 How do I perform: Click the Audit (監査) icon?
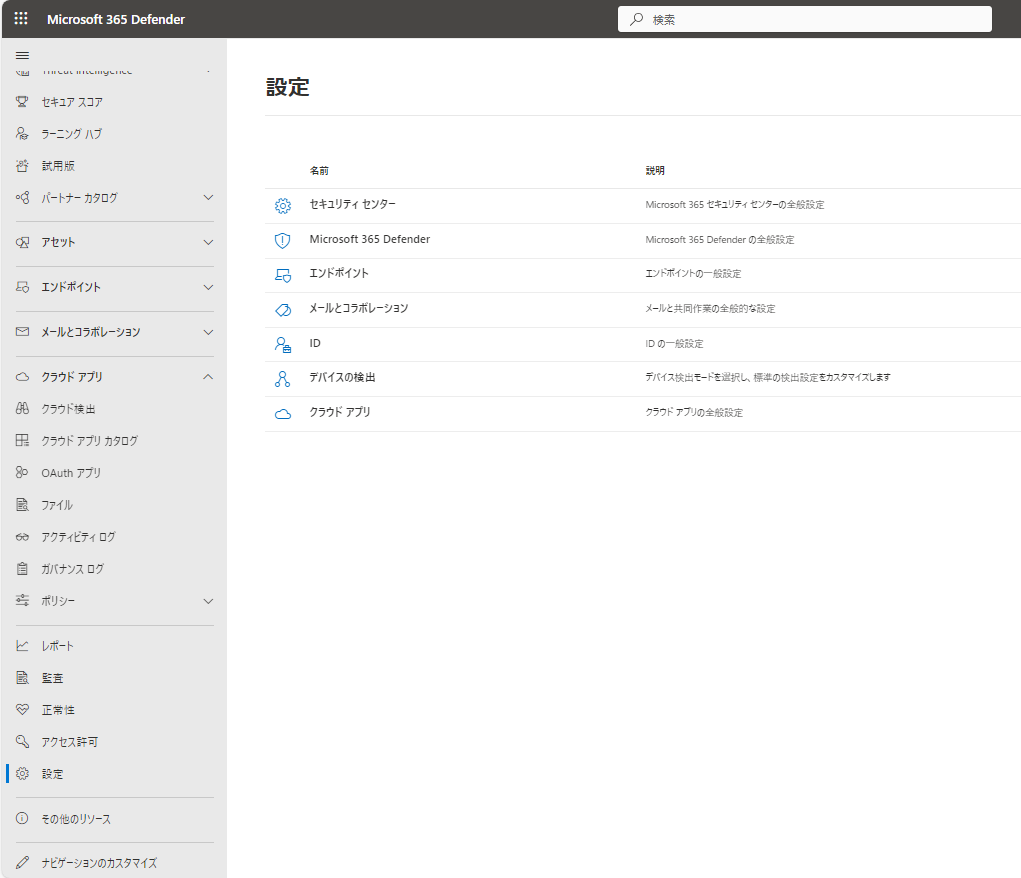(22, 677)
